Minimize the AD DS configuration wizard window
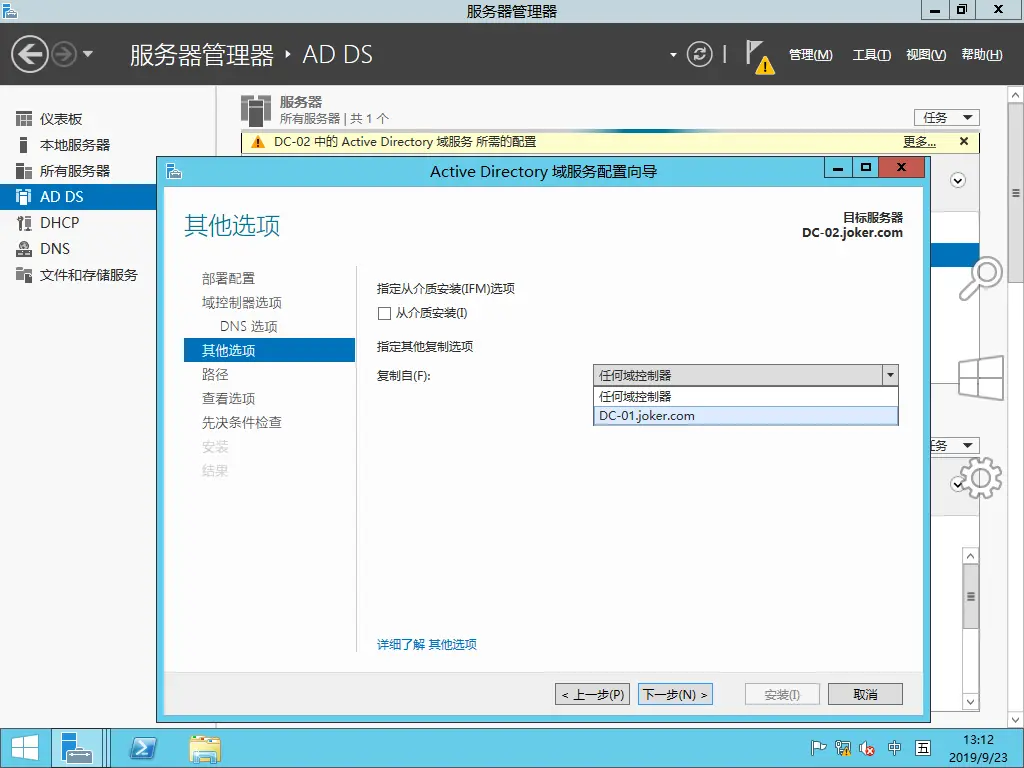The height and width of the screenshot is (768, 1024). click(838, 167)
